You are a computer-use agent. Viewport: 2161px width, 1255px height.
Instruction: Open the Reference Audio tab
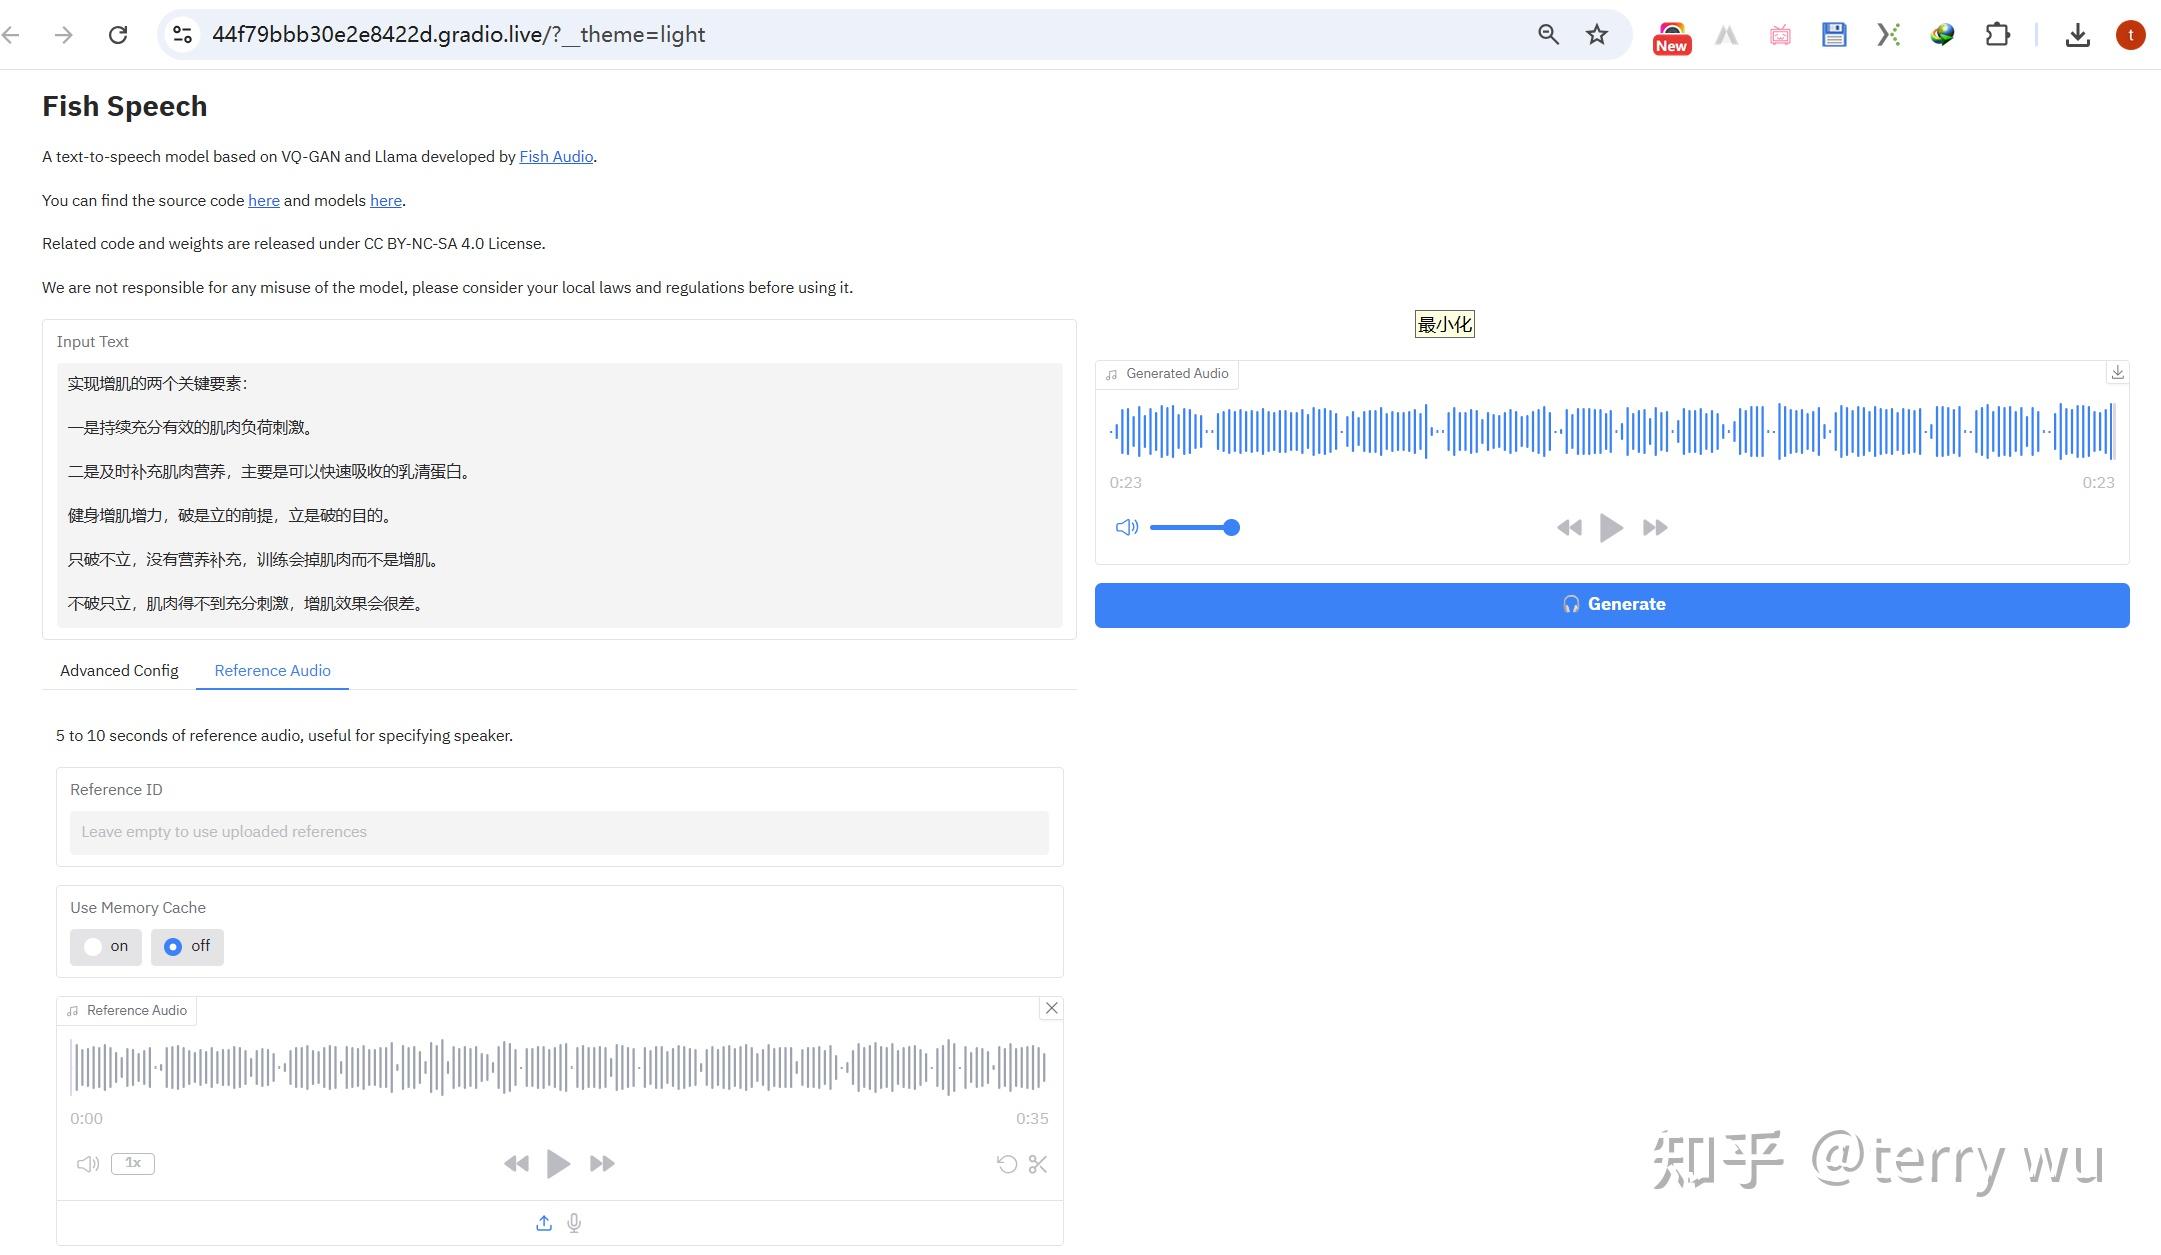pyautogui.click(x=271, y=670)
